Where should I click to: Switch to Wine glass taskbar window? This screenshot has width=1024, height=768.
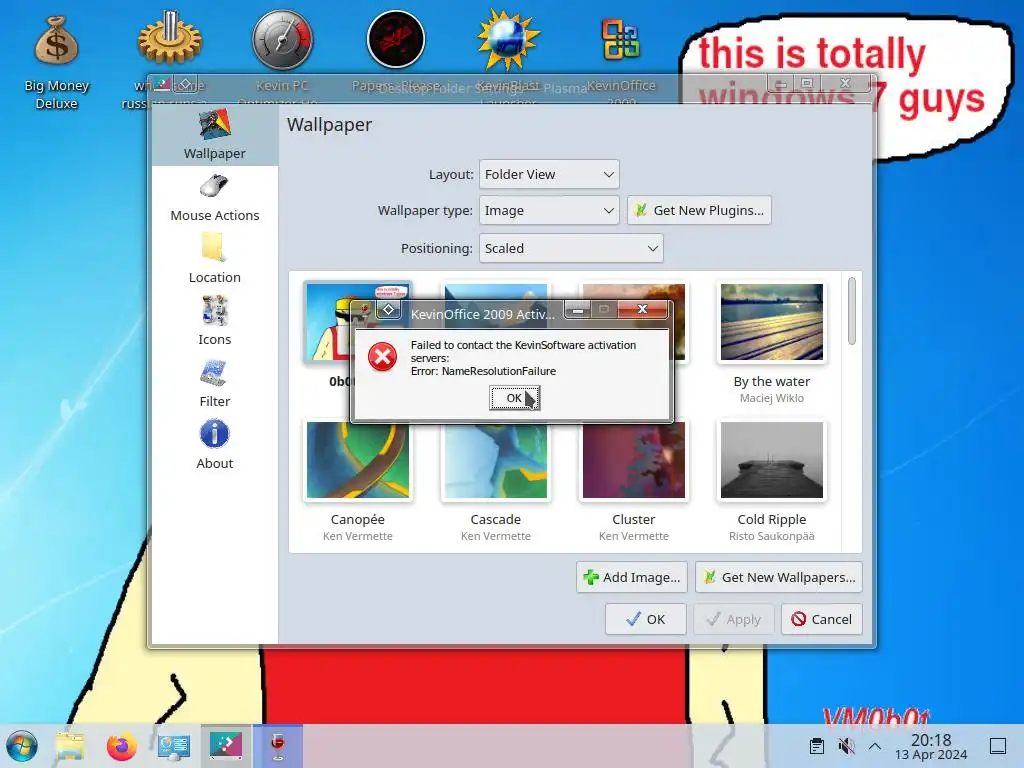click(278, 746)
